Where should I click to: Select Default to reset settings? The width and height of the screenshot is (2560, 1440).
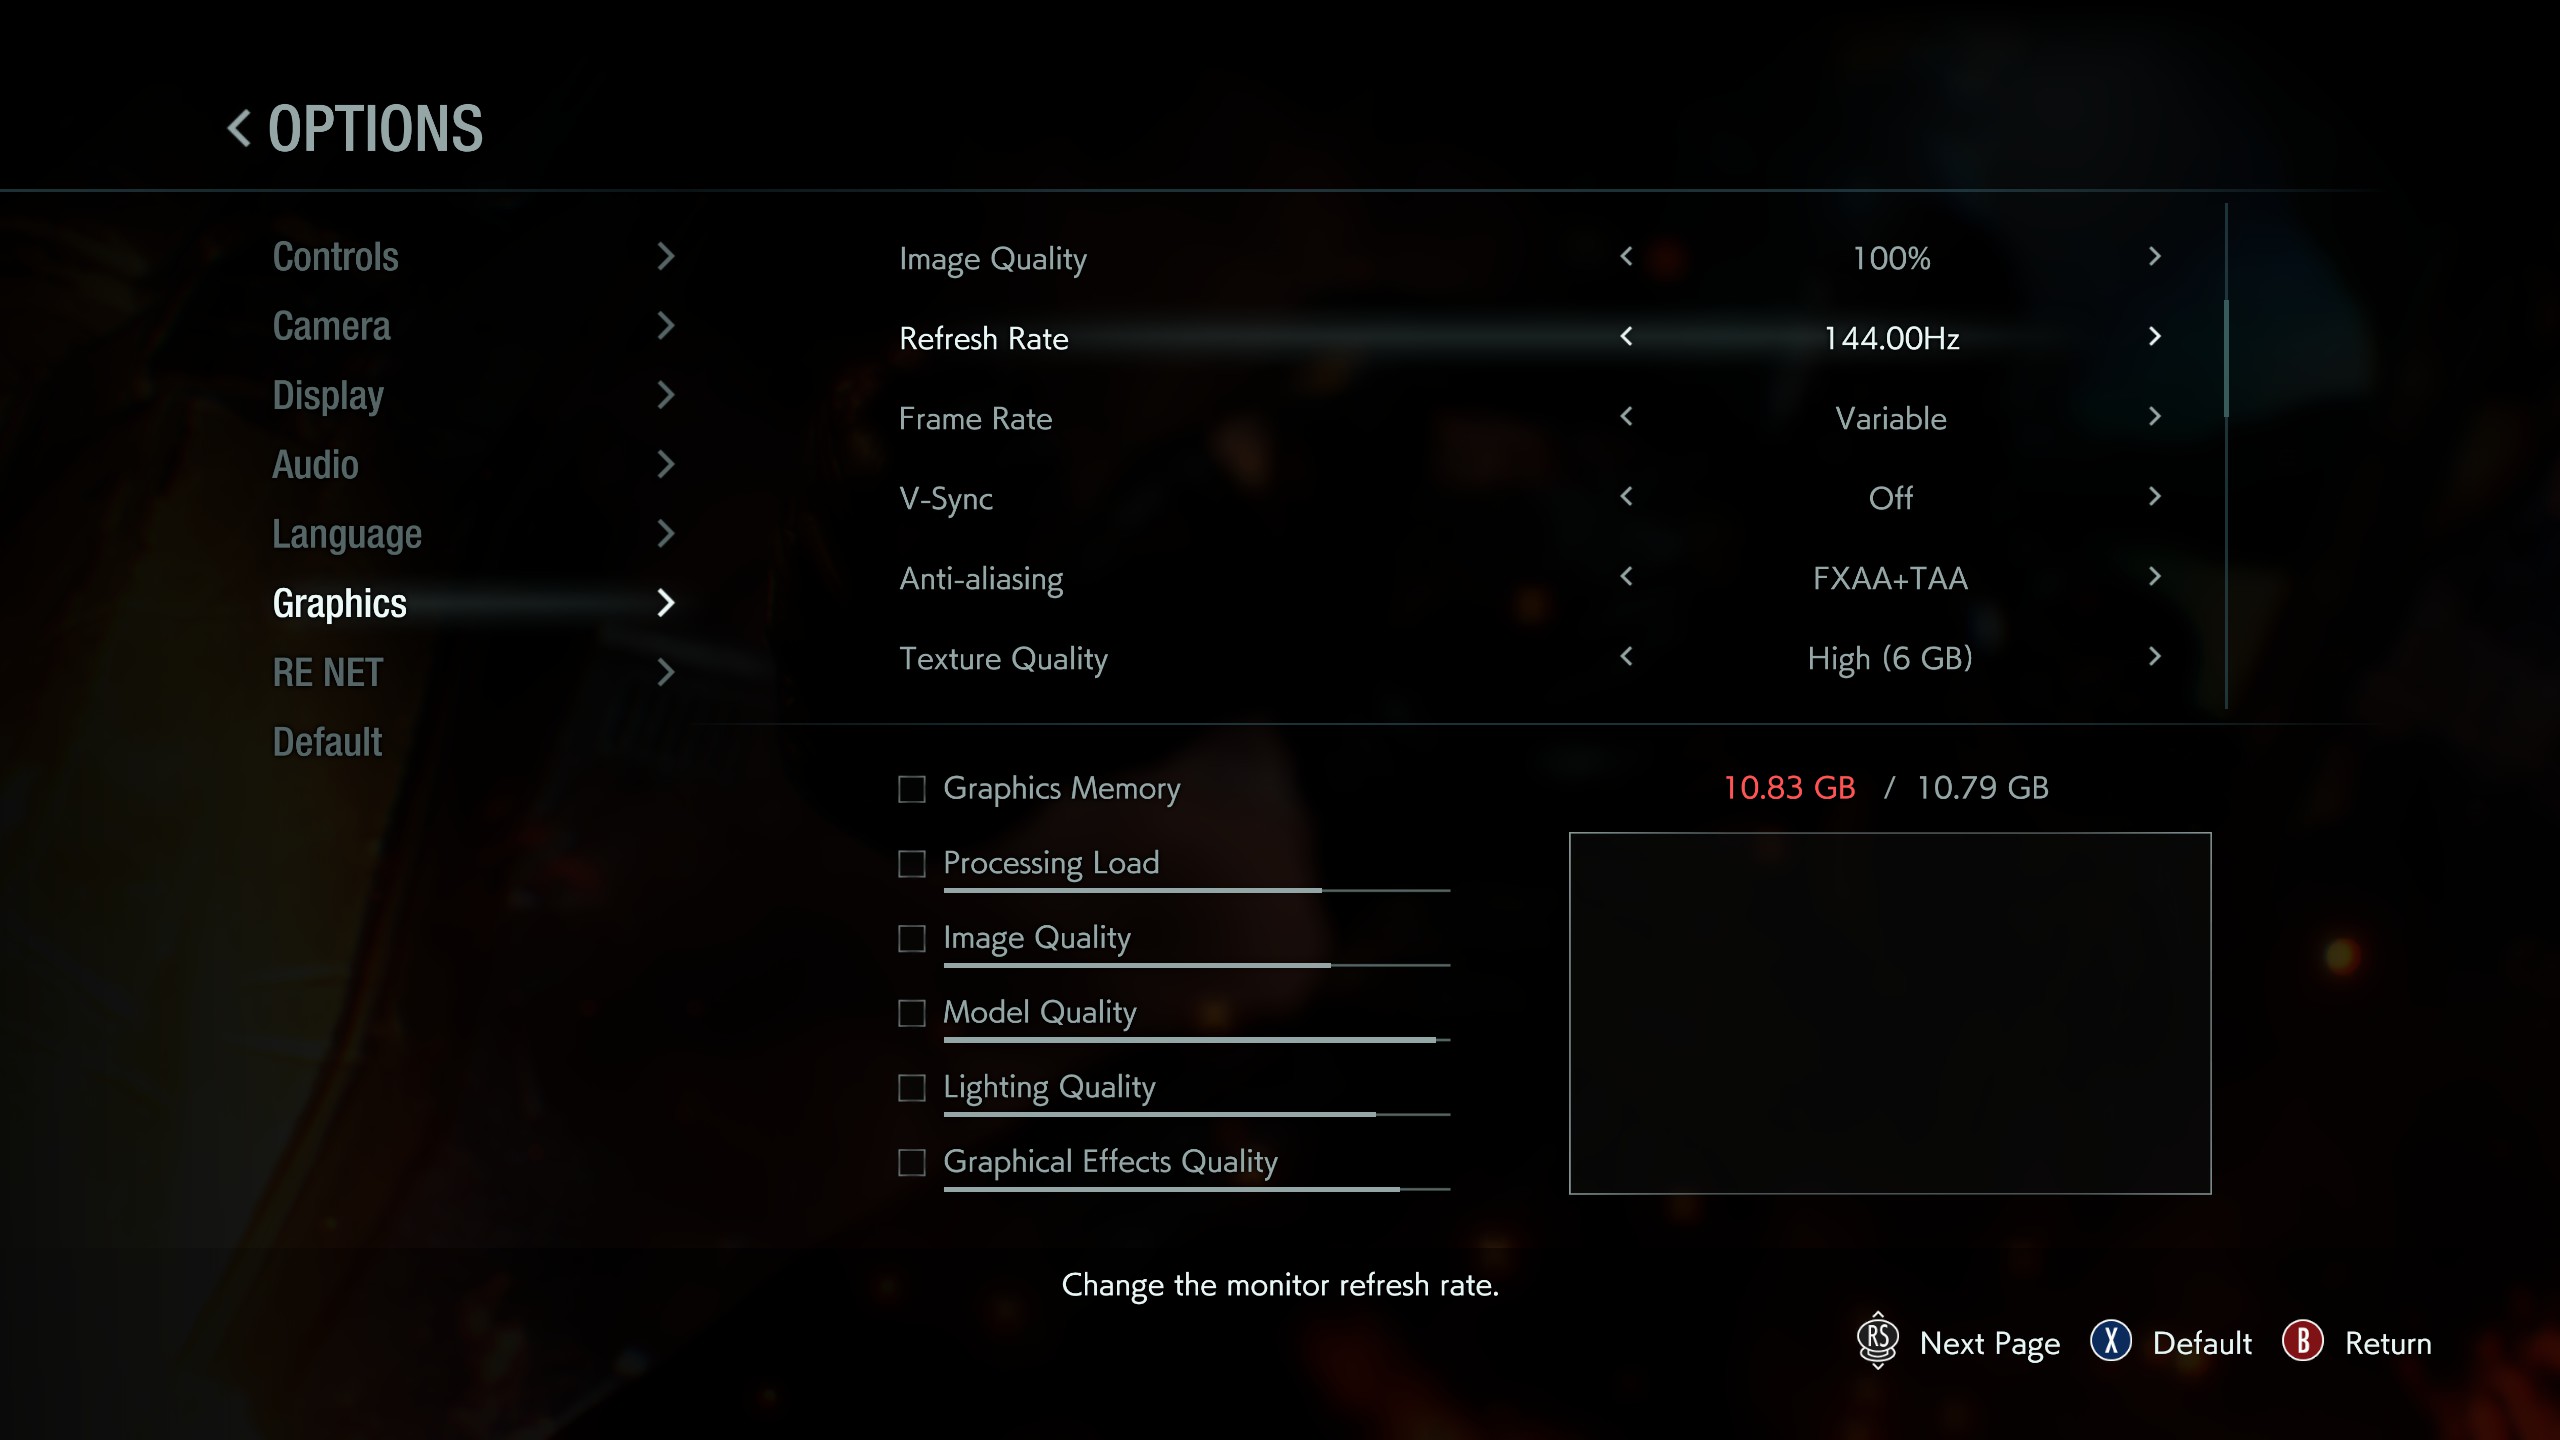(327, 740)
